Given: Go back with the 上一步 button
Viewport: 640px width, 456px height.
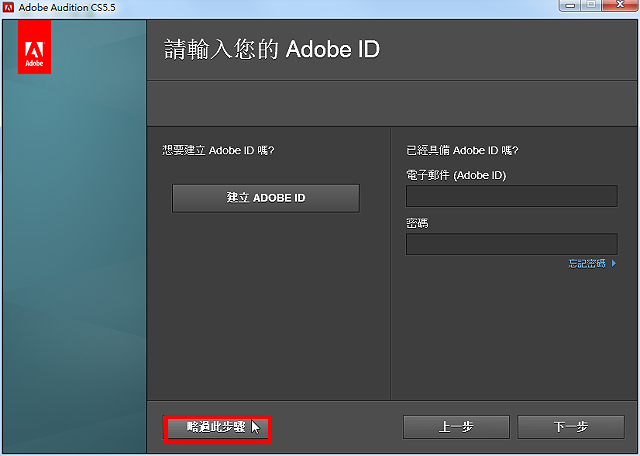Looking at the screenshot, I should pos(456,427).
